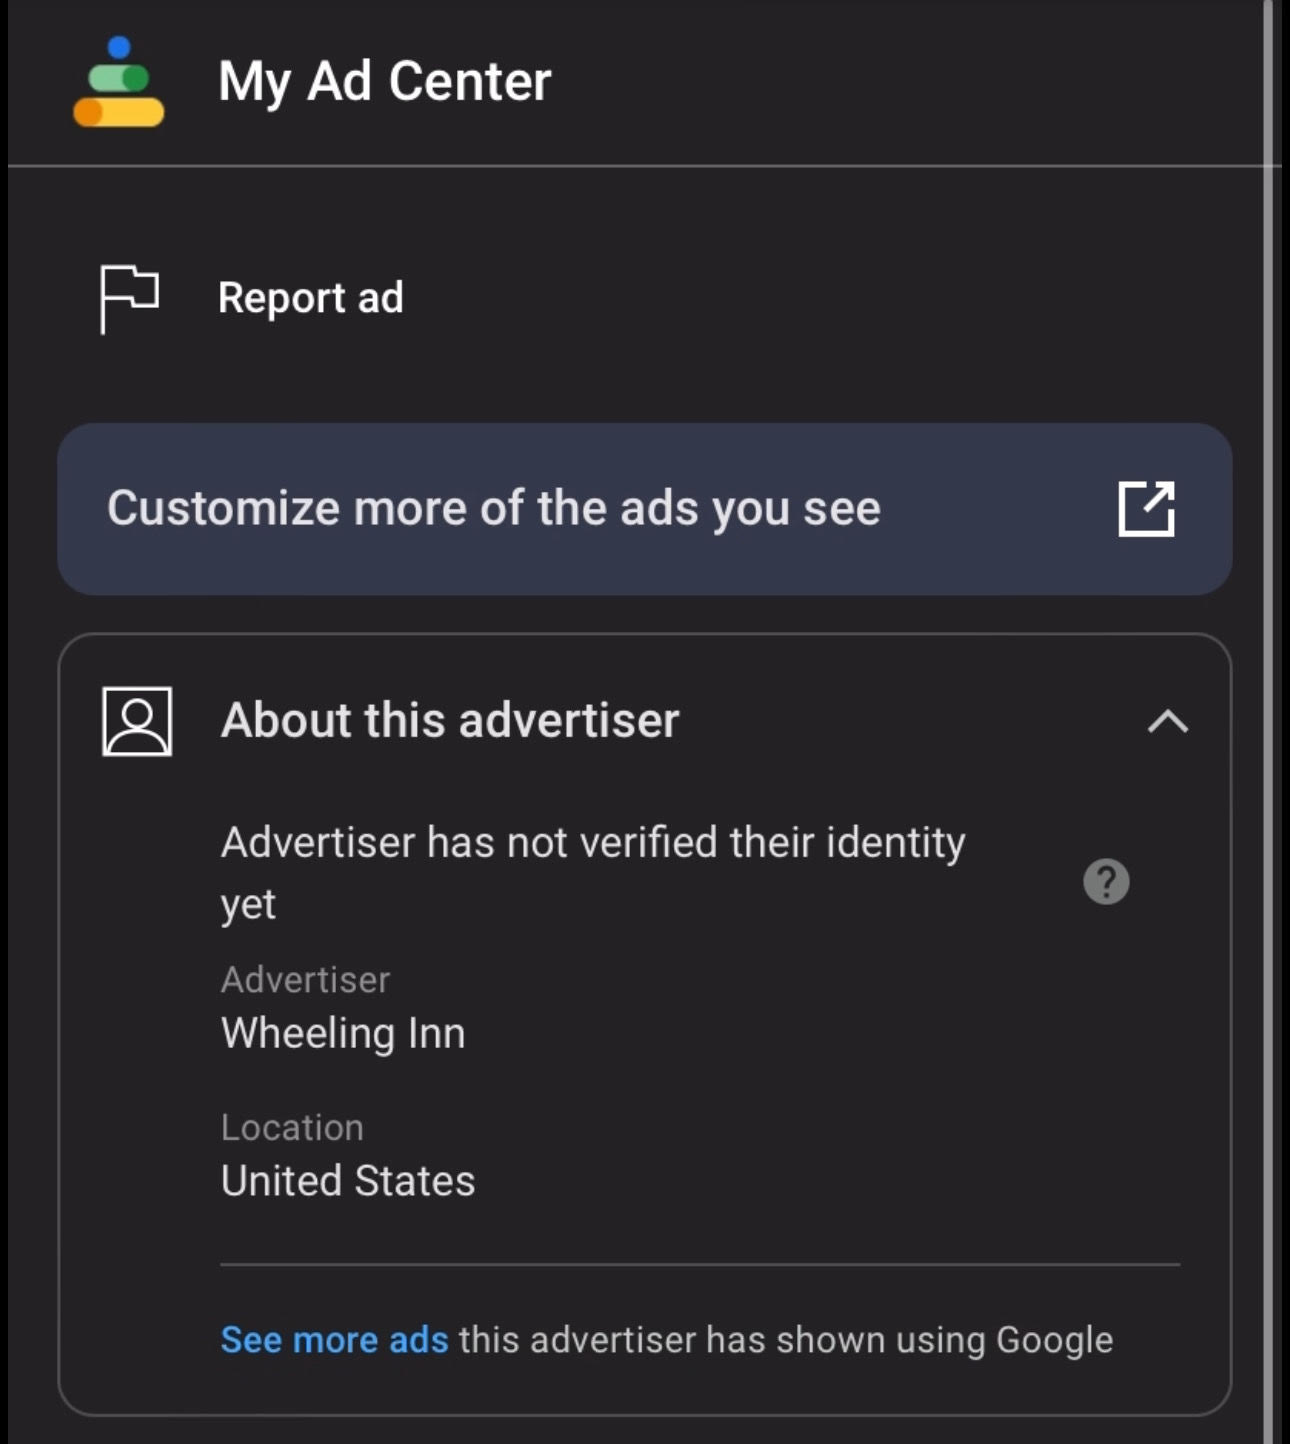
Task: Open the Report ad option
Action: pos(311,298)
